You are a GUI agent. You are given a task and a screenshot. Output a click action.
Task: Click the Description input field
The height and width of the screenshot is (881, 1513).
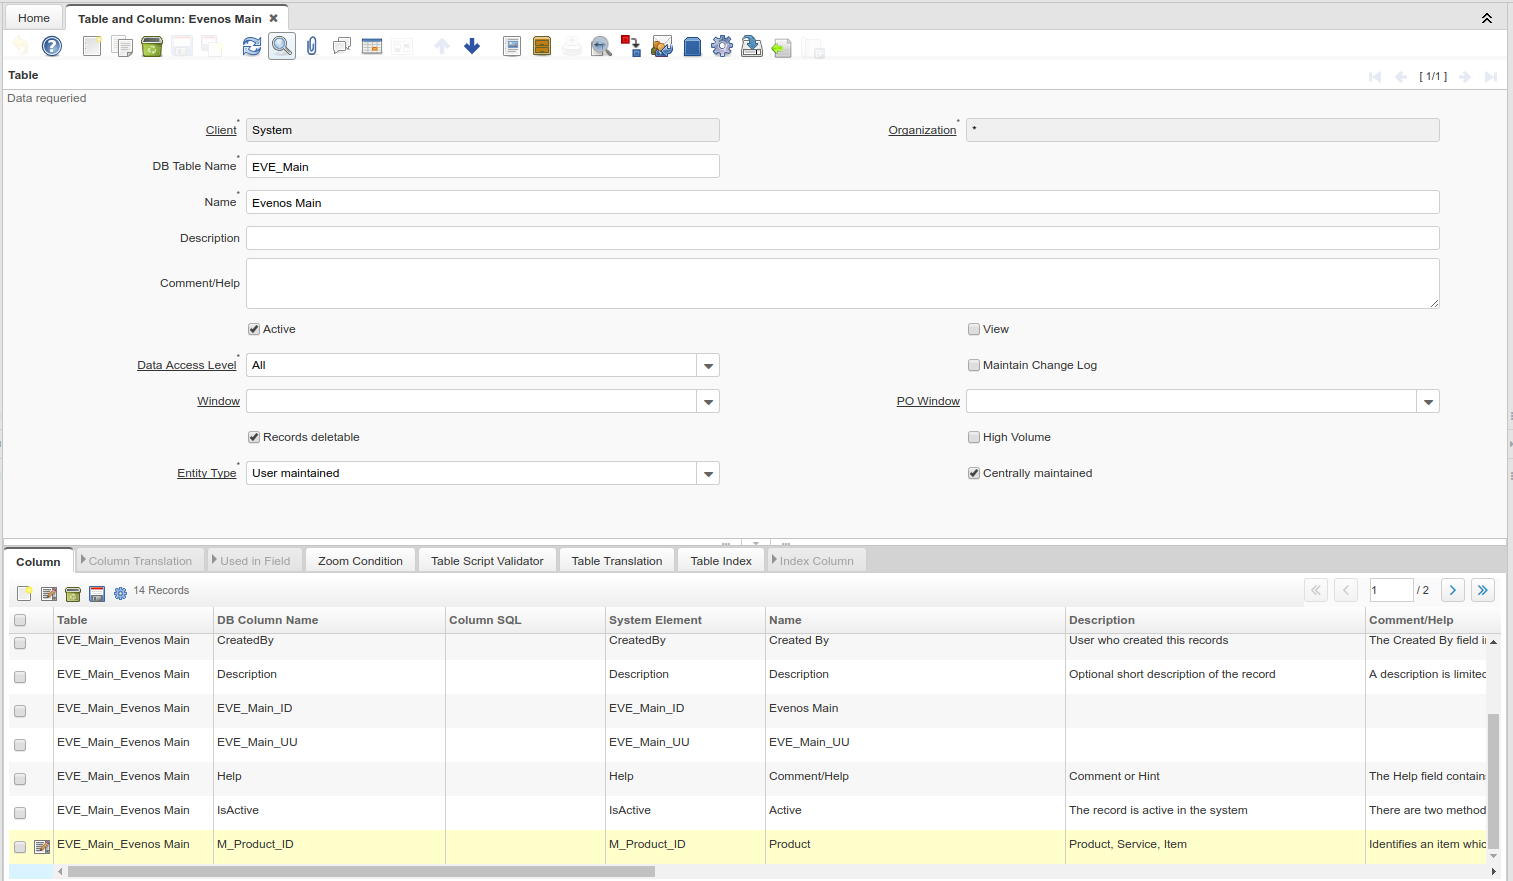click(842, 238)
